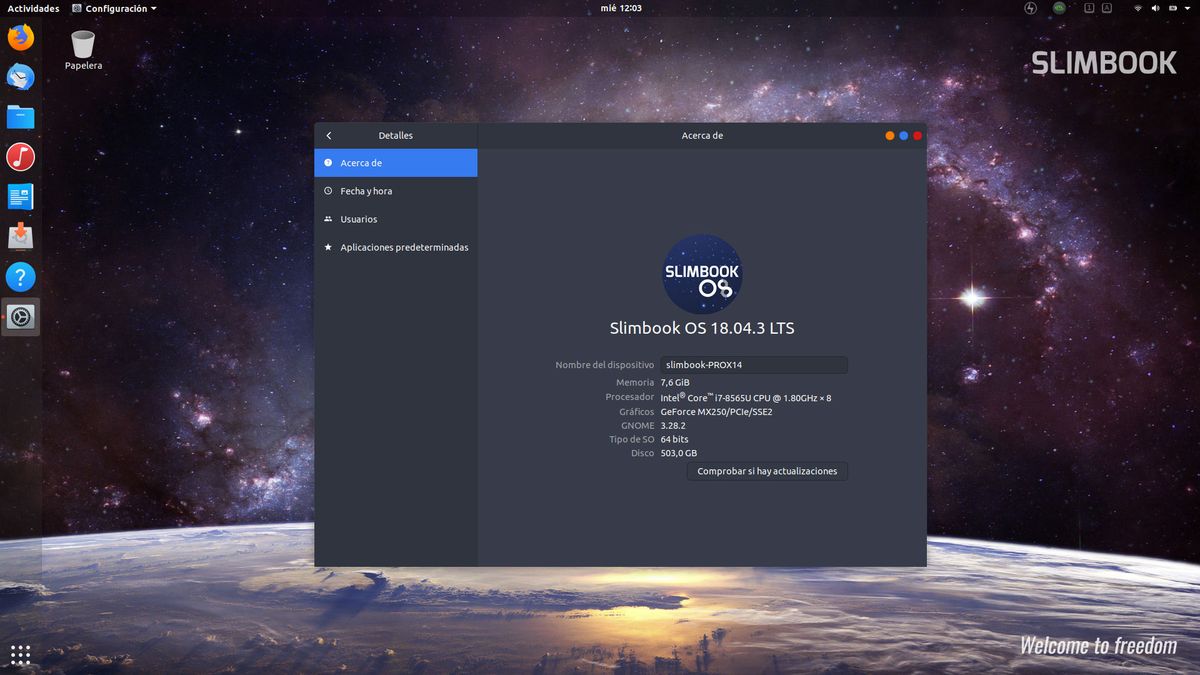Click the green NVIDIA tray indicator
The image size is (1200, 675).
[1059, 8]
